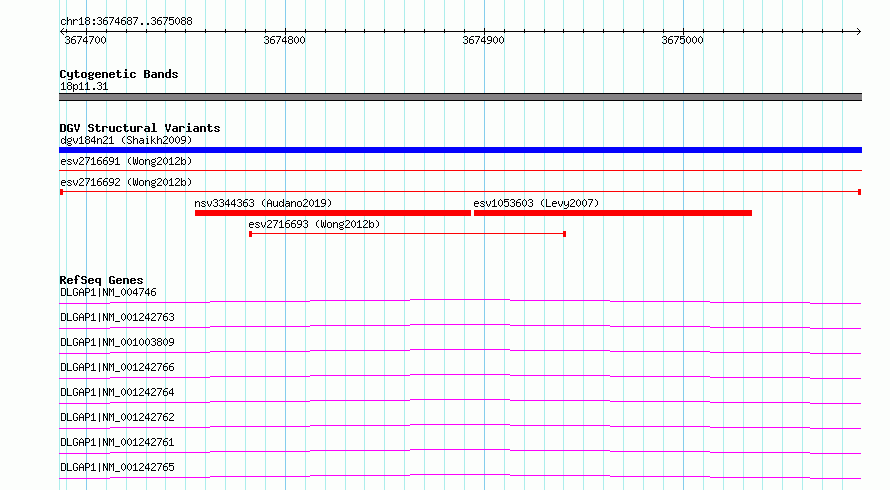Viewport: 890px width, 490px height.
Task: Click ruler position 3674900
Action: click(x=483, y=40)
